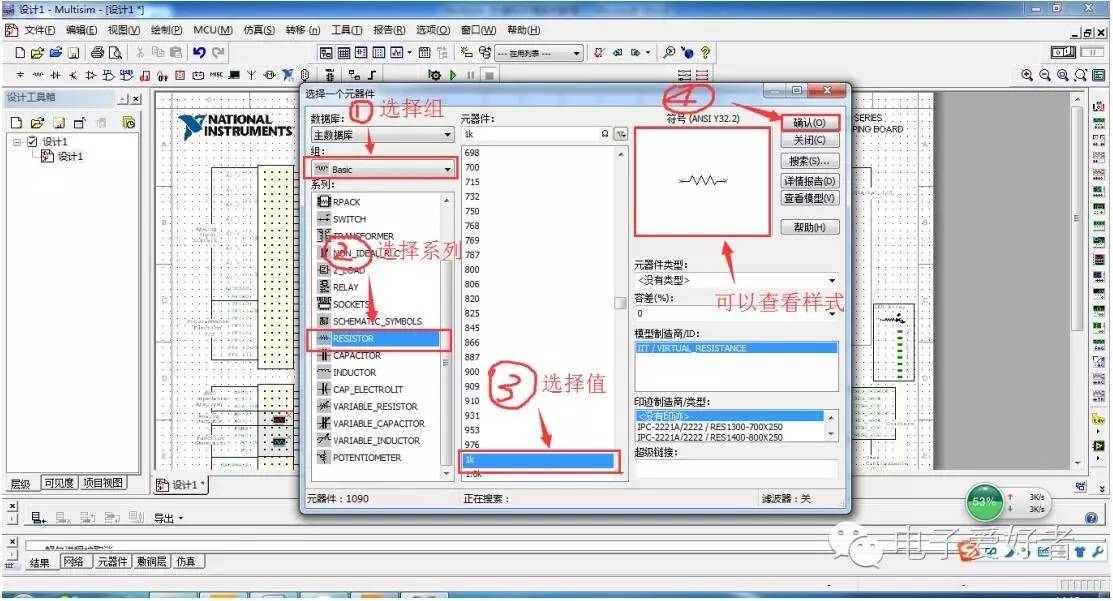Open a file using the folder toolbar icon

35,53
